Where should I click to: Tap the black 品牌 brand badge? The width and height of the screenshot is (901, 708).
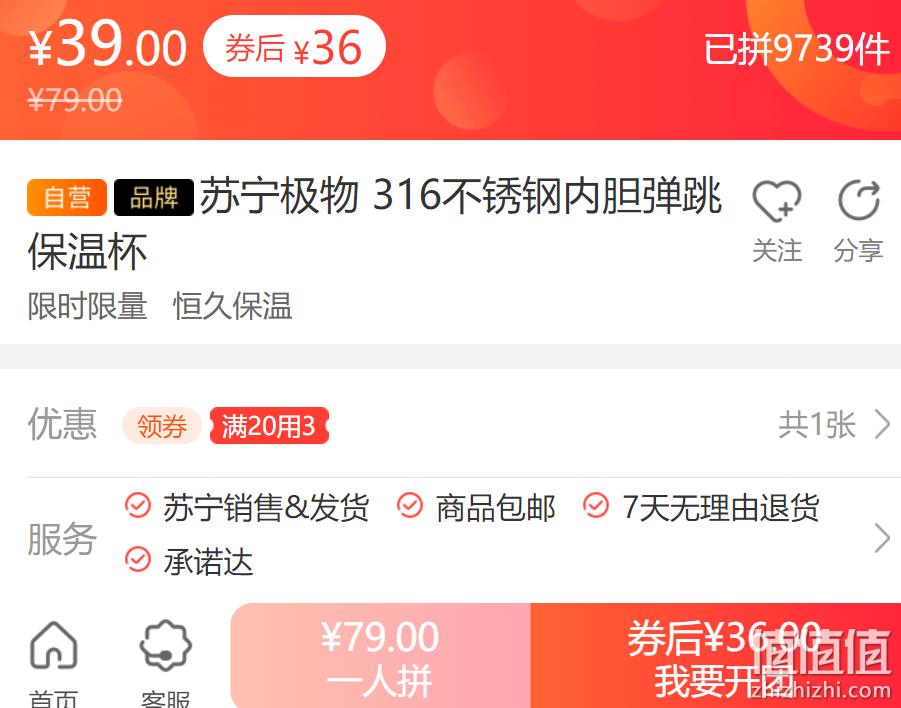(154, 198)
